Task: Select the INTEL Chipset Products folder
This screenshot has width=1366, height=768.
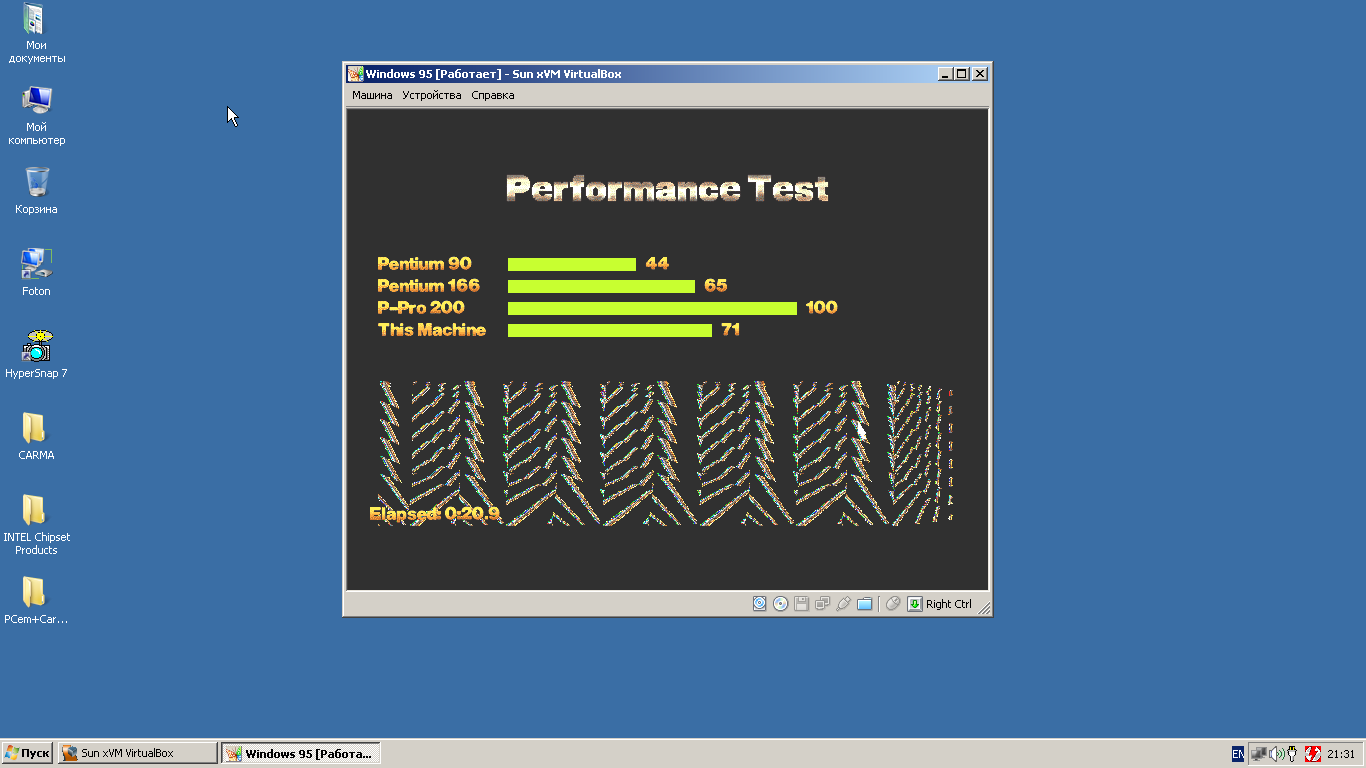Action: [36, 525]
